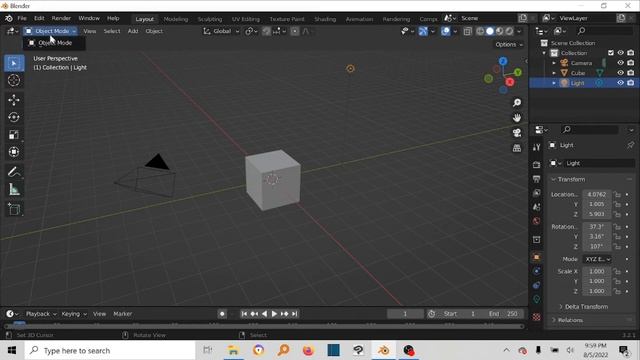Play the animation
Screen dimensions: 640x360
point(274,314)
